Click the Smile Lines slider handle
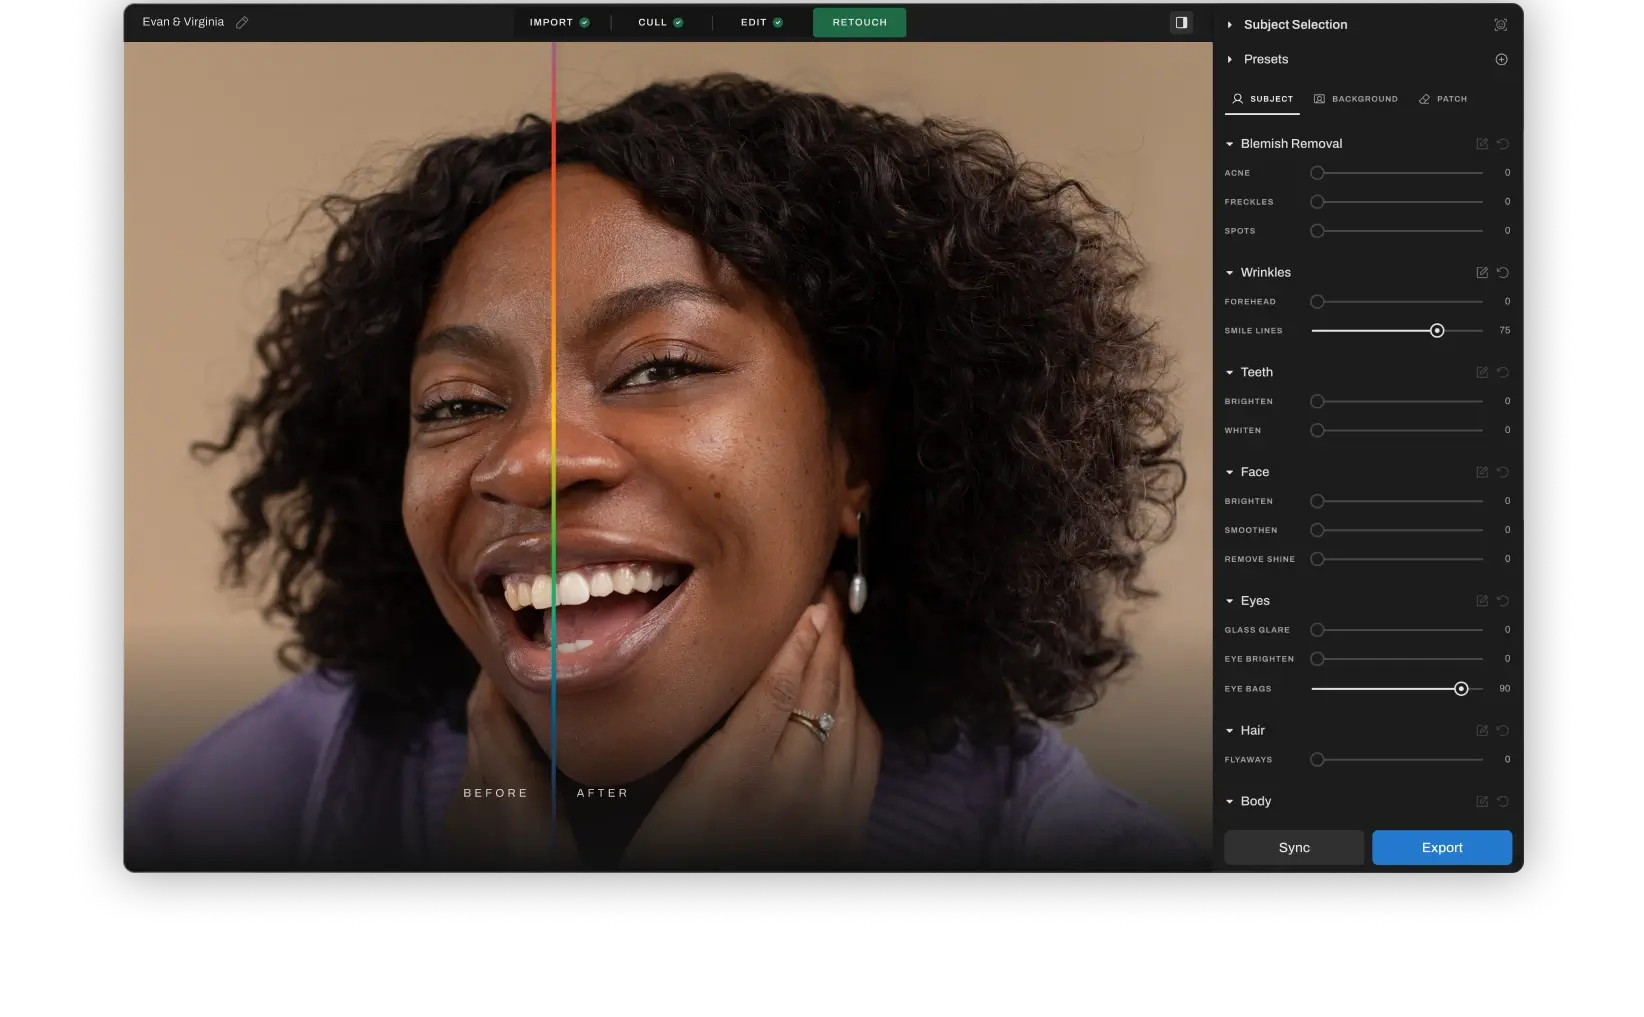This screenshot has width=1644, height=1017. [1437, 330]
